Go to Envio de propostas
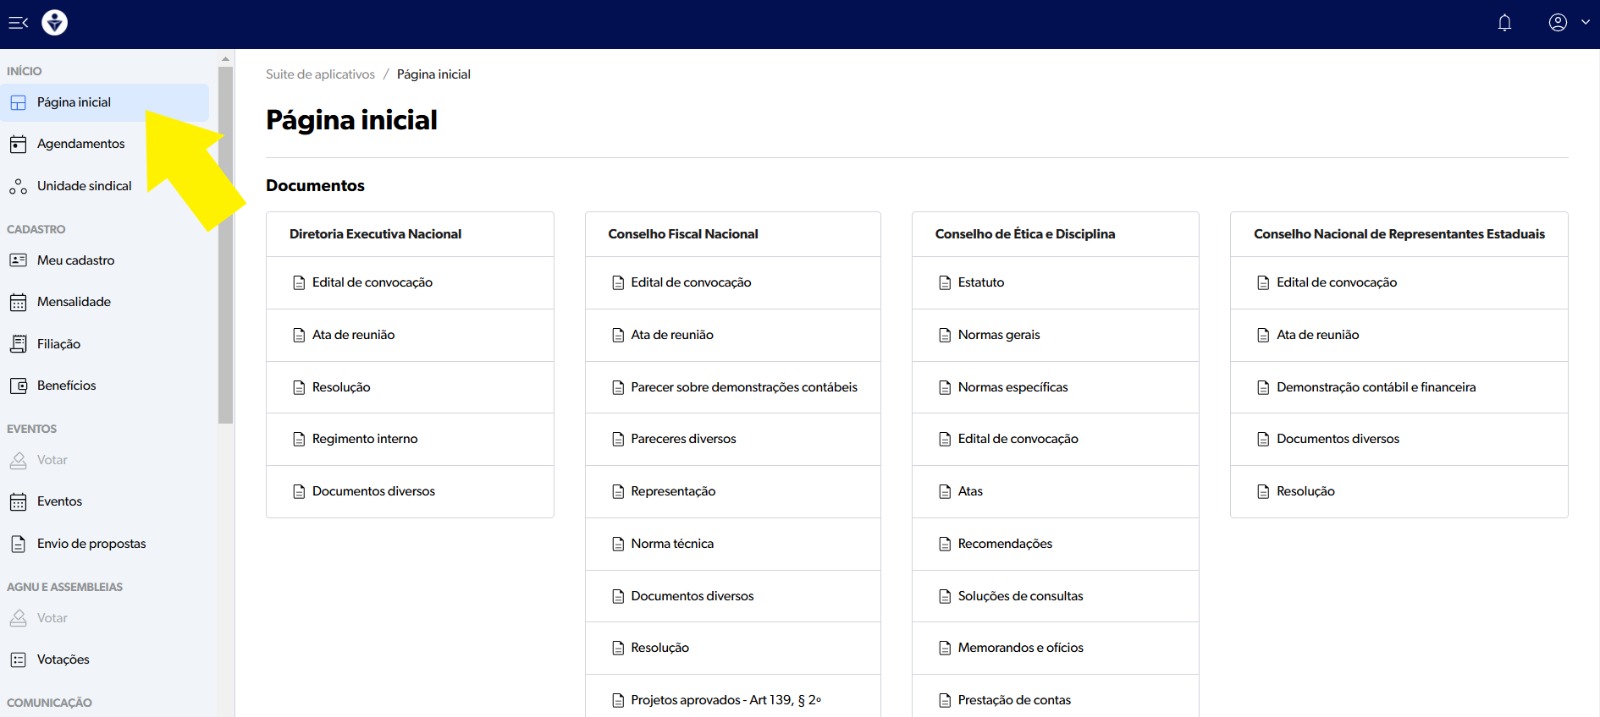Image resolution: width=1600 pixels, height=717 pixels. click(x=91, y=544)
